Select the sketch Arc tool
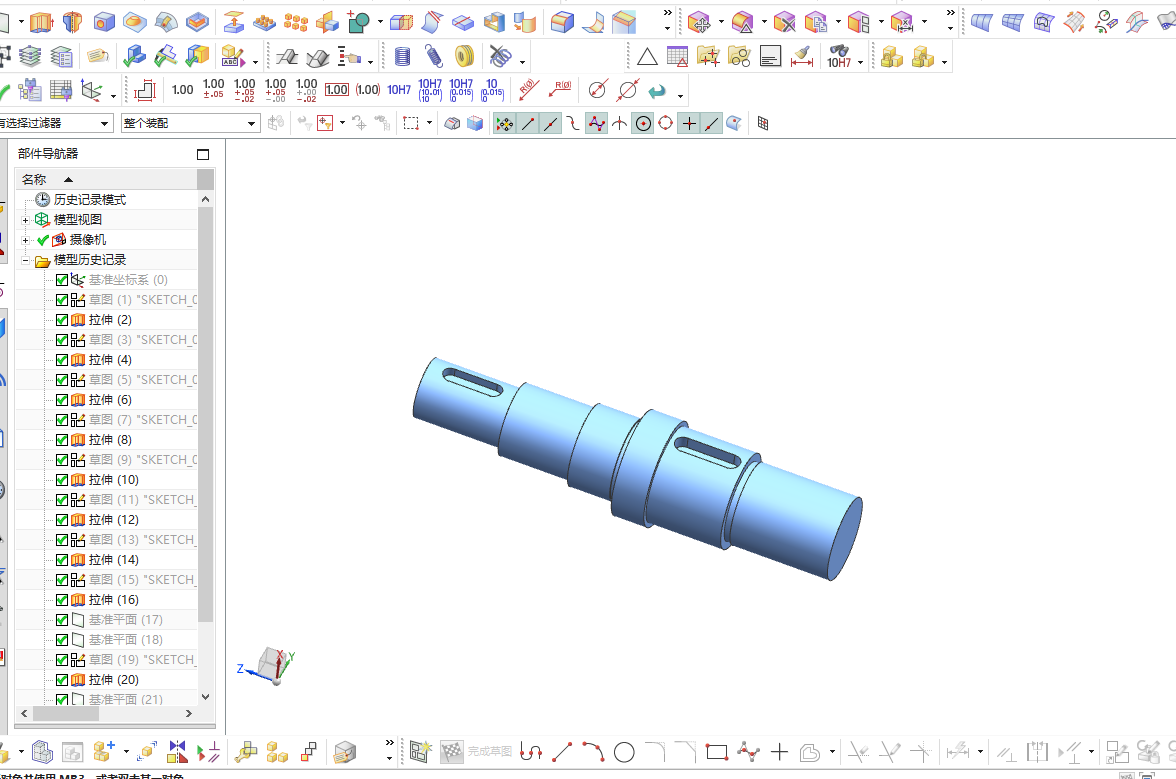The image size is (1176, 779). [593, 751]
